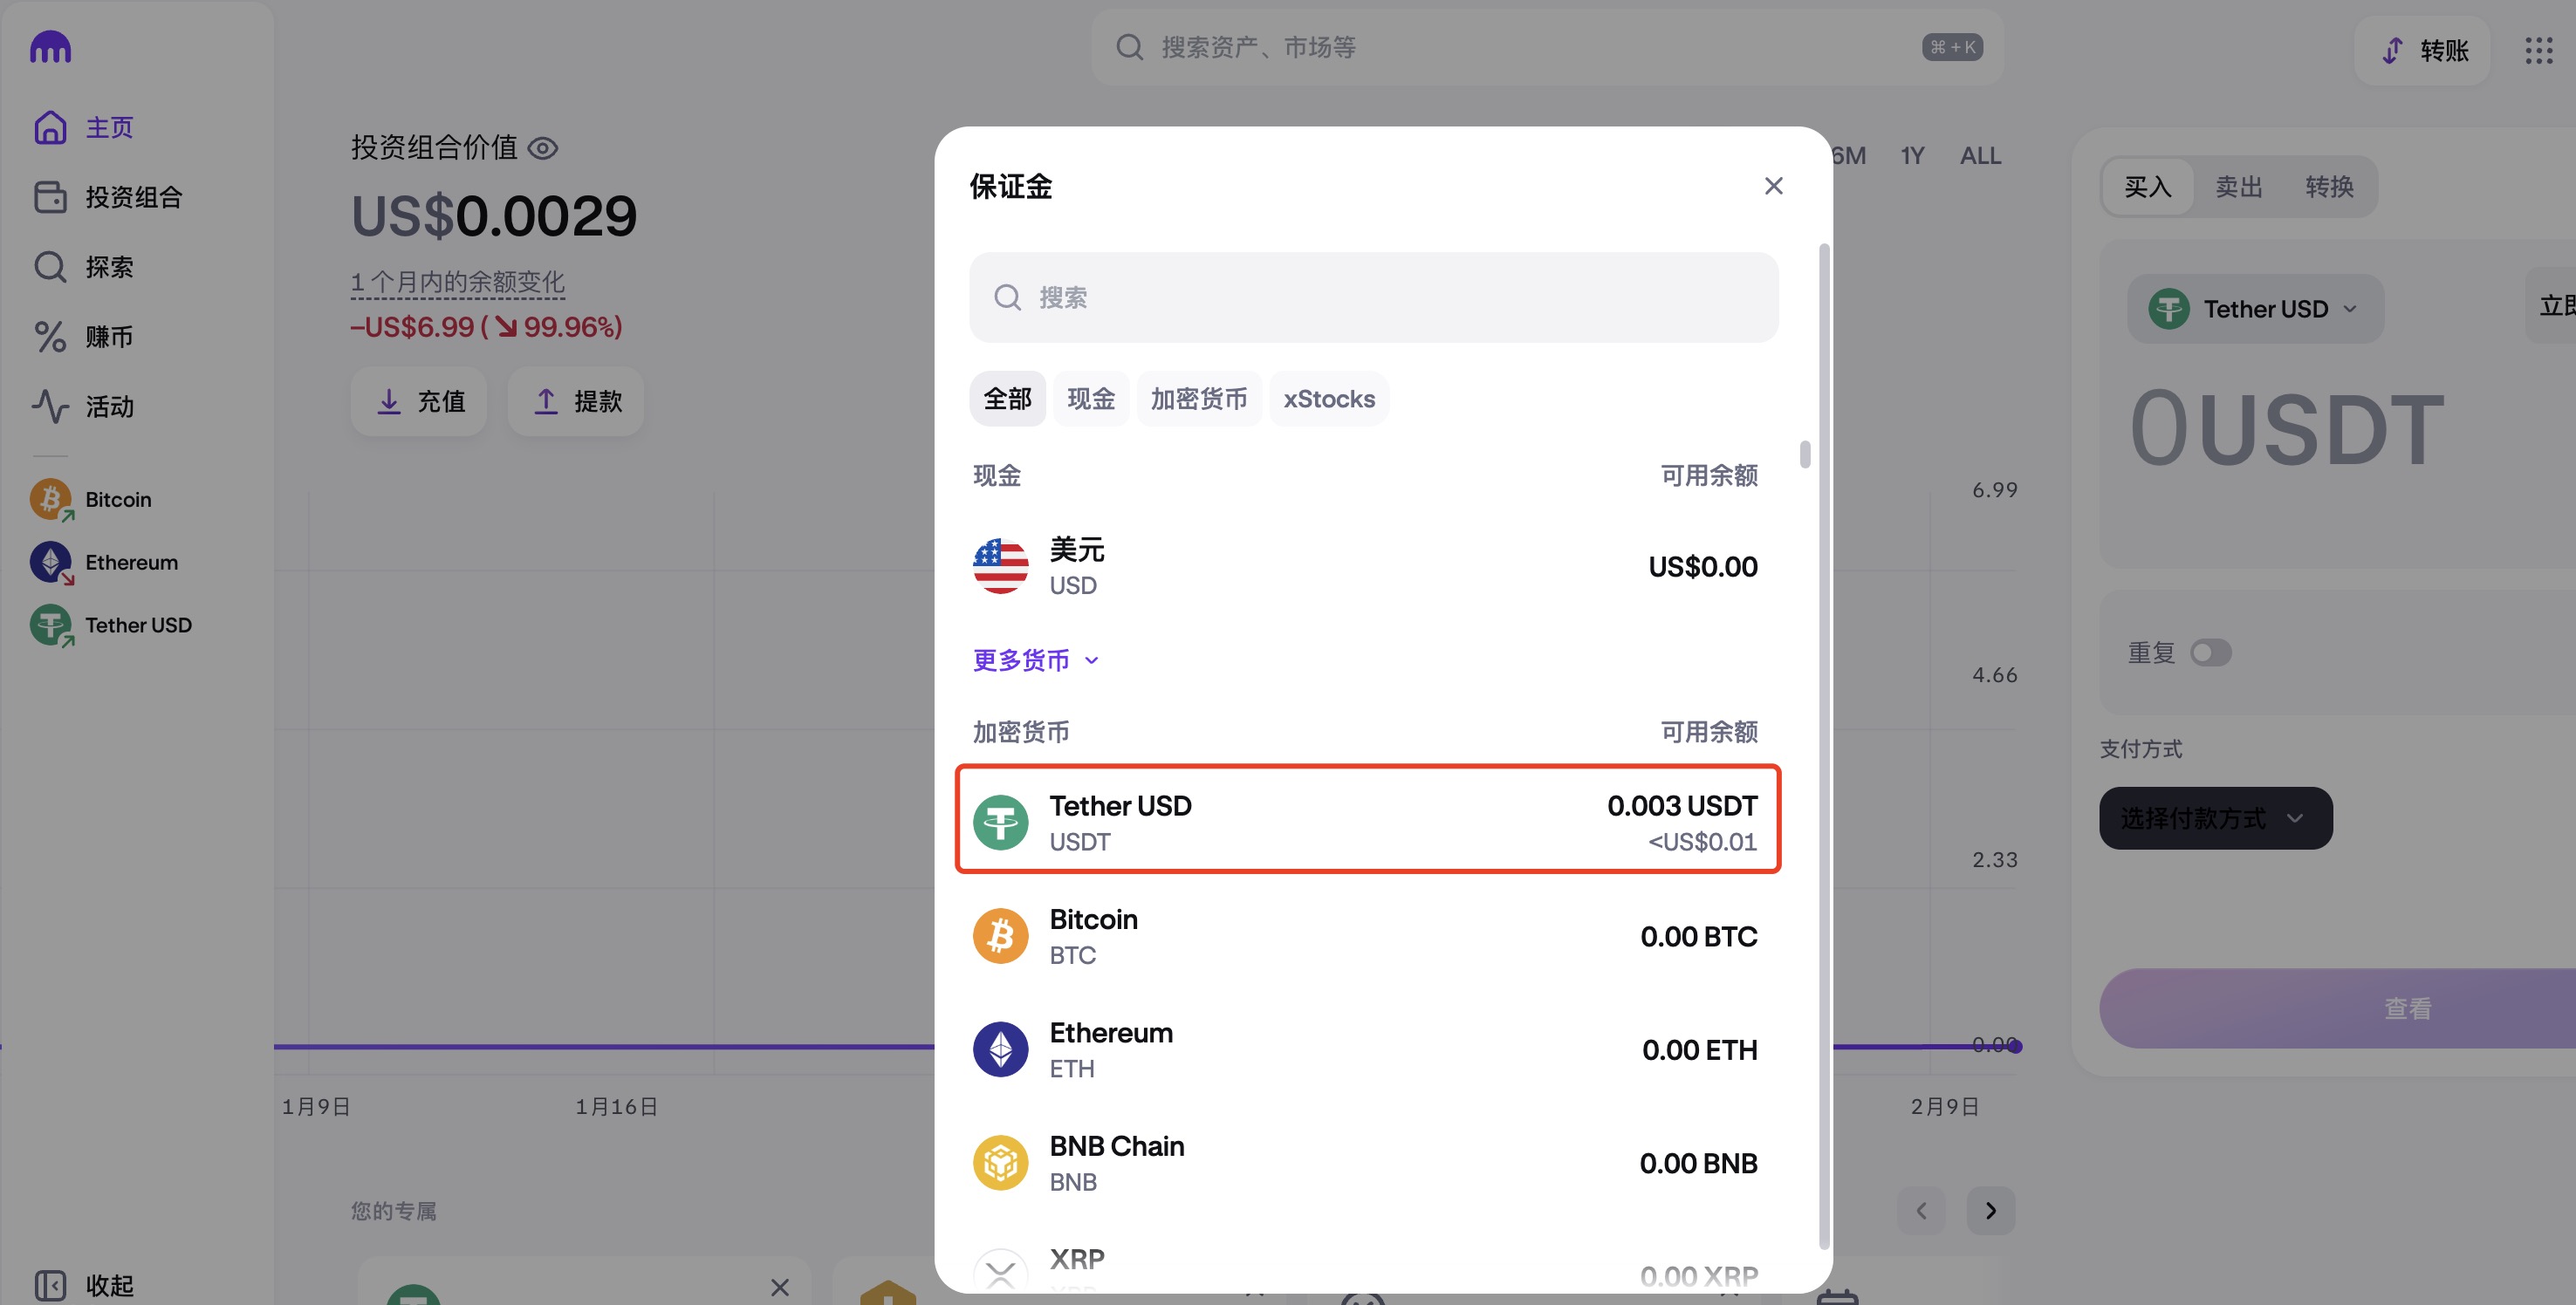Switch to the xStocks filter tab
Image resolution: width=2576 pixels, height=1305 pixels.
(x=1328, y=399)
